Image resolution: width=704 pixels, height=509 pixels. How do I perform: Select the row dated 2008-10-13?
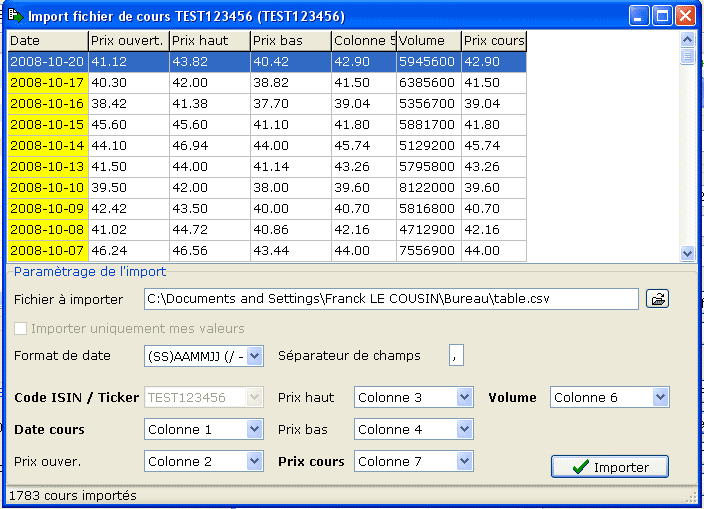(267, 167)
